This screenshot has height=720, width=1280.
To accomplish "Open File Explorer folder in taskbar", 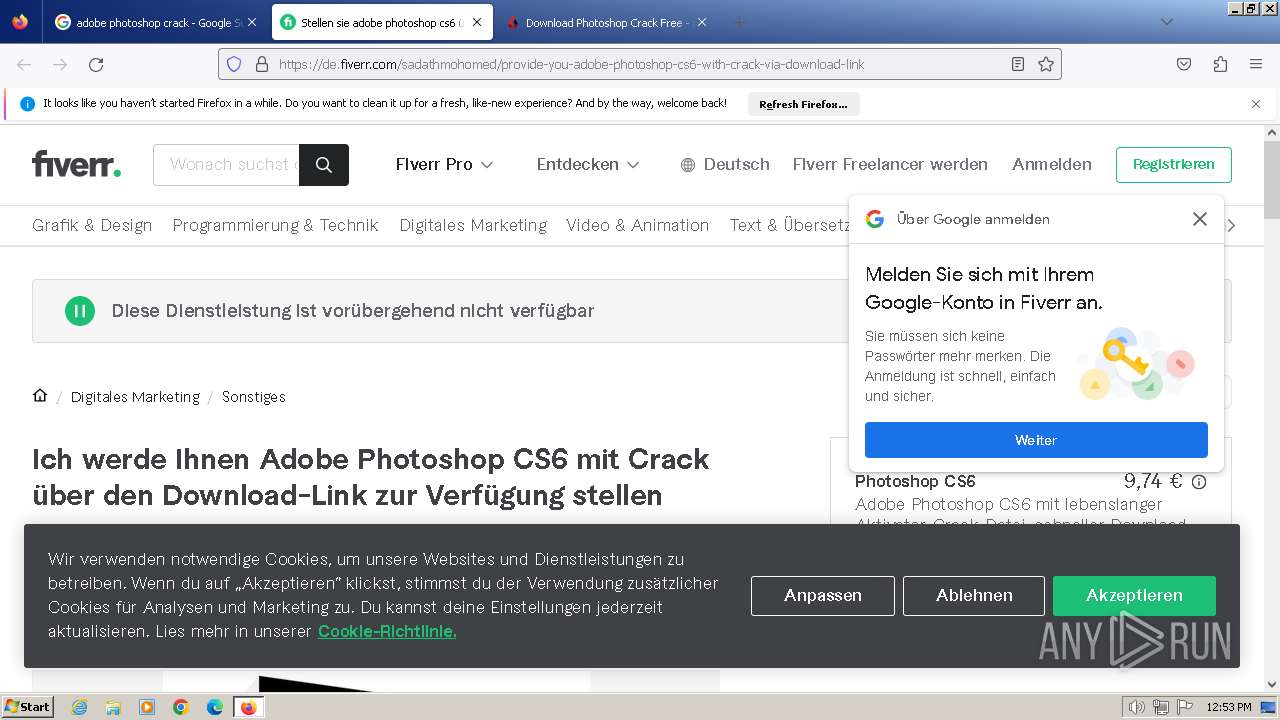I will (113, 707).
